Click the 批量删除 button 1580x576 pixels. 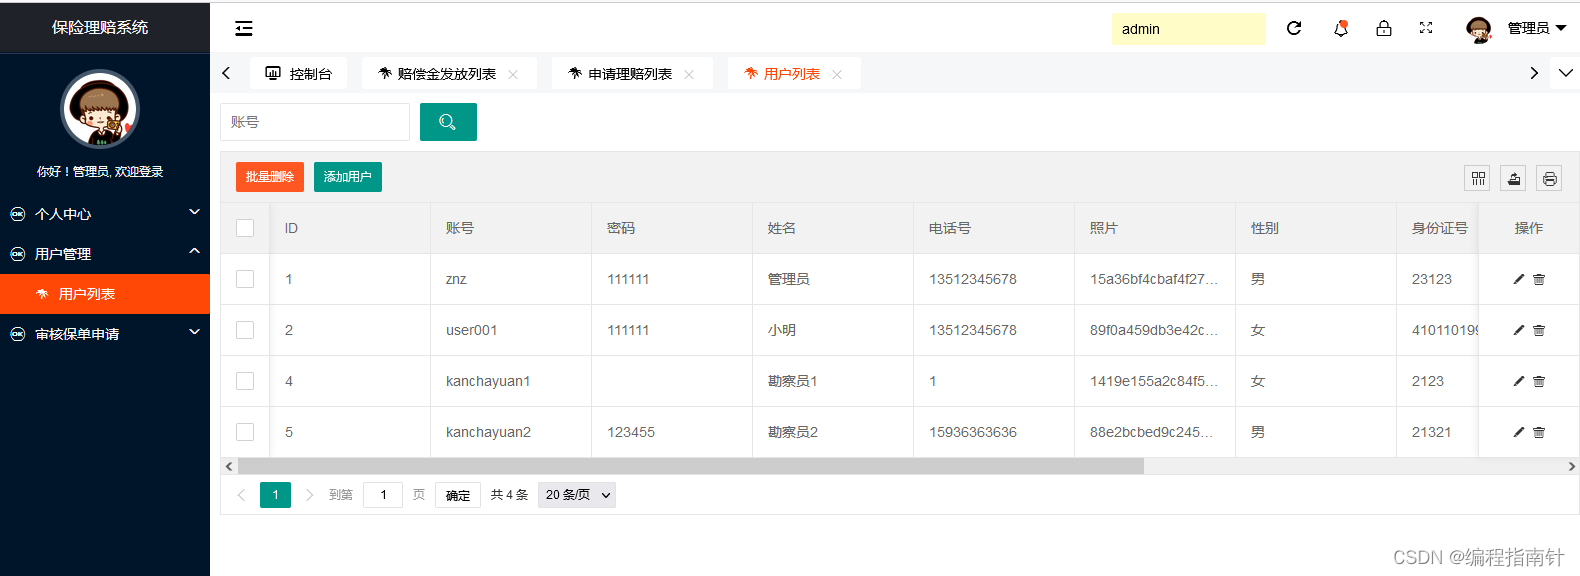tap(270, 177)
